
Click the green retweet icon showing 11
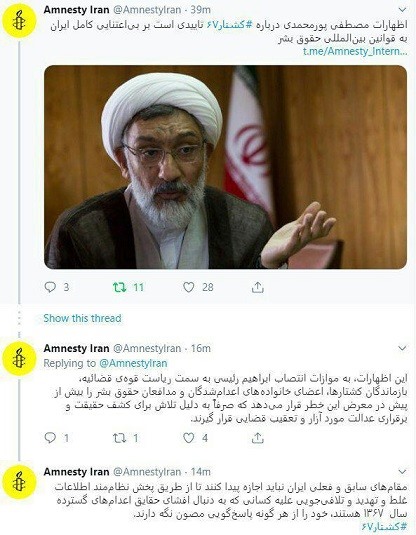click(x=119, y=287)
